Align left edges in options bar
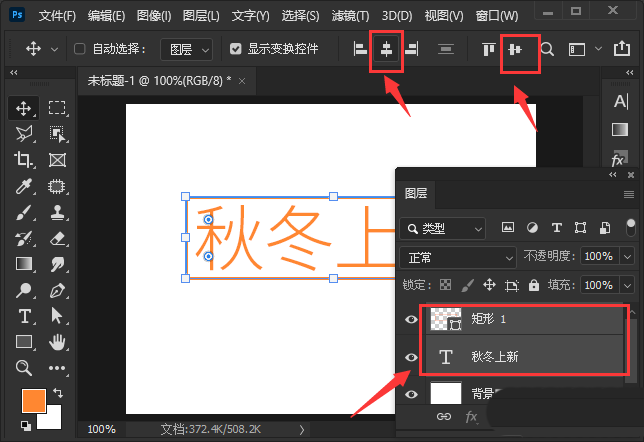 [x=360, y=49]
